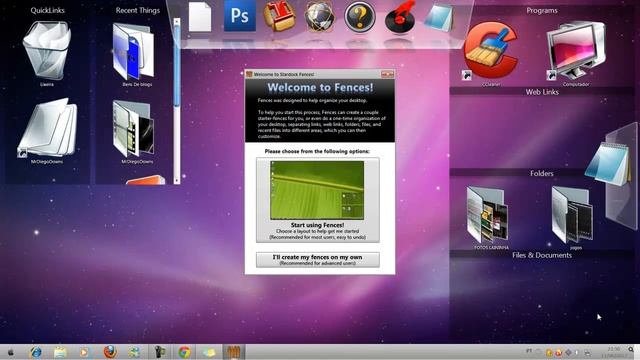Open the blue blogs folder in Recent Things
The image size is (640, 360).
click(x=134, y=52)
